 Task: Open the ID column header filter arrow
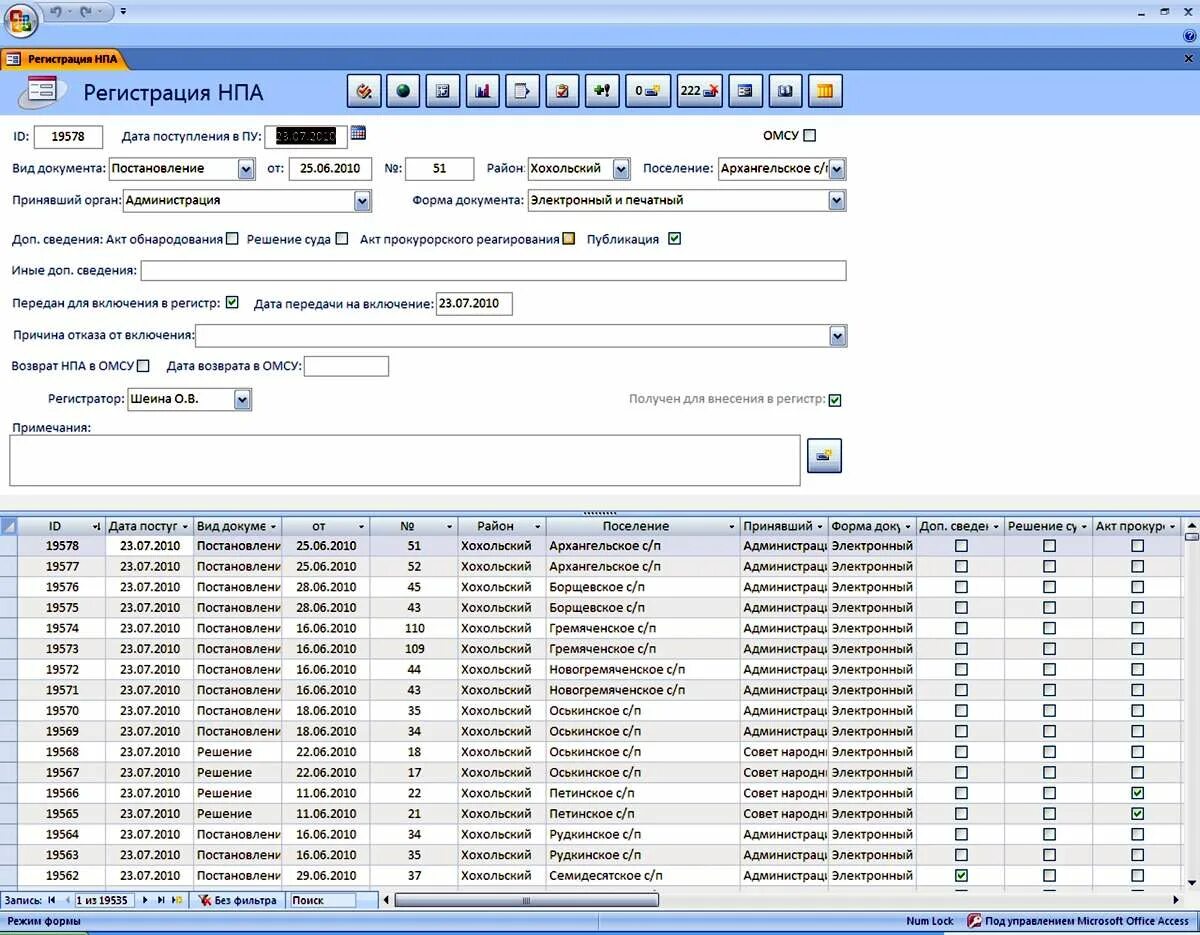[x=96, y=526]
